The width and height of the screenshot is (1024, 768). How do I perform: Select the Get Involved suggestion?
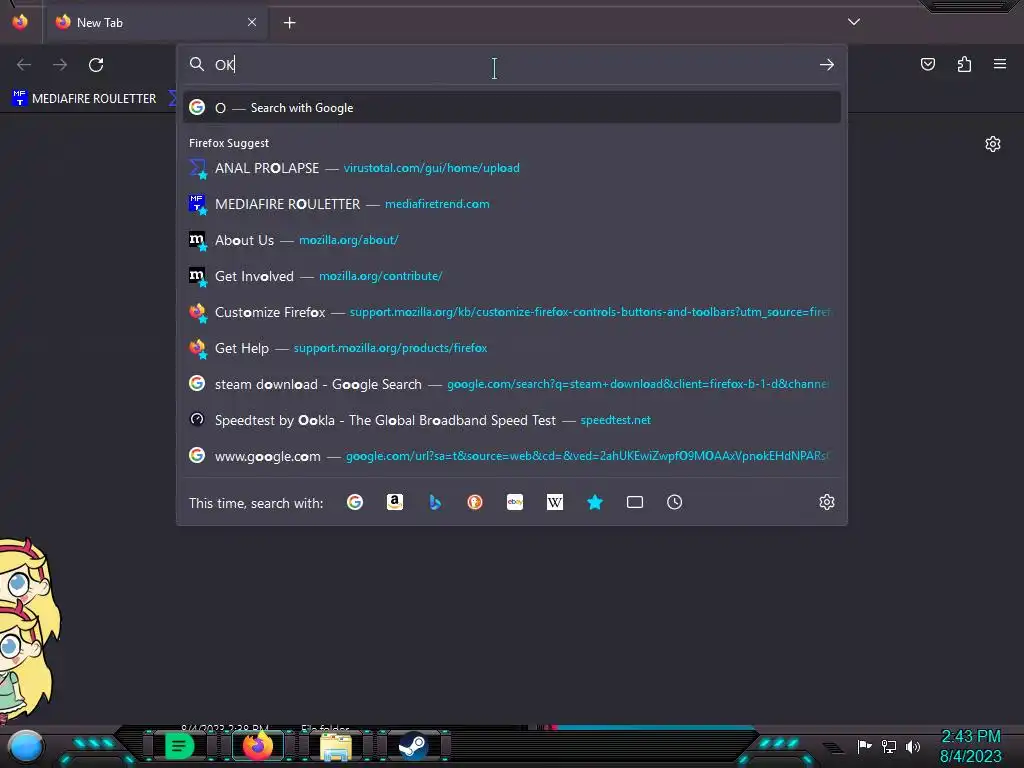(512, 276)
